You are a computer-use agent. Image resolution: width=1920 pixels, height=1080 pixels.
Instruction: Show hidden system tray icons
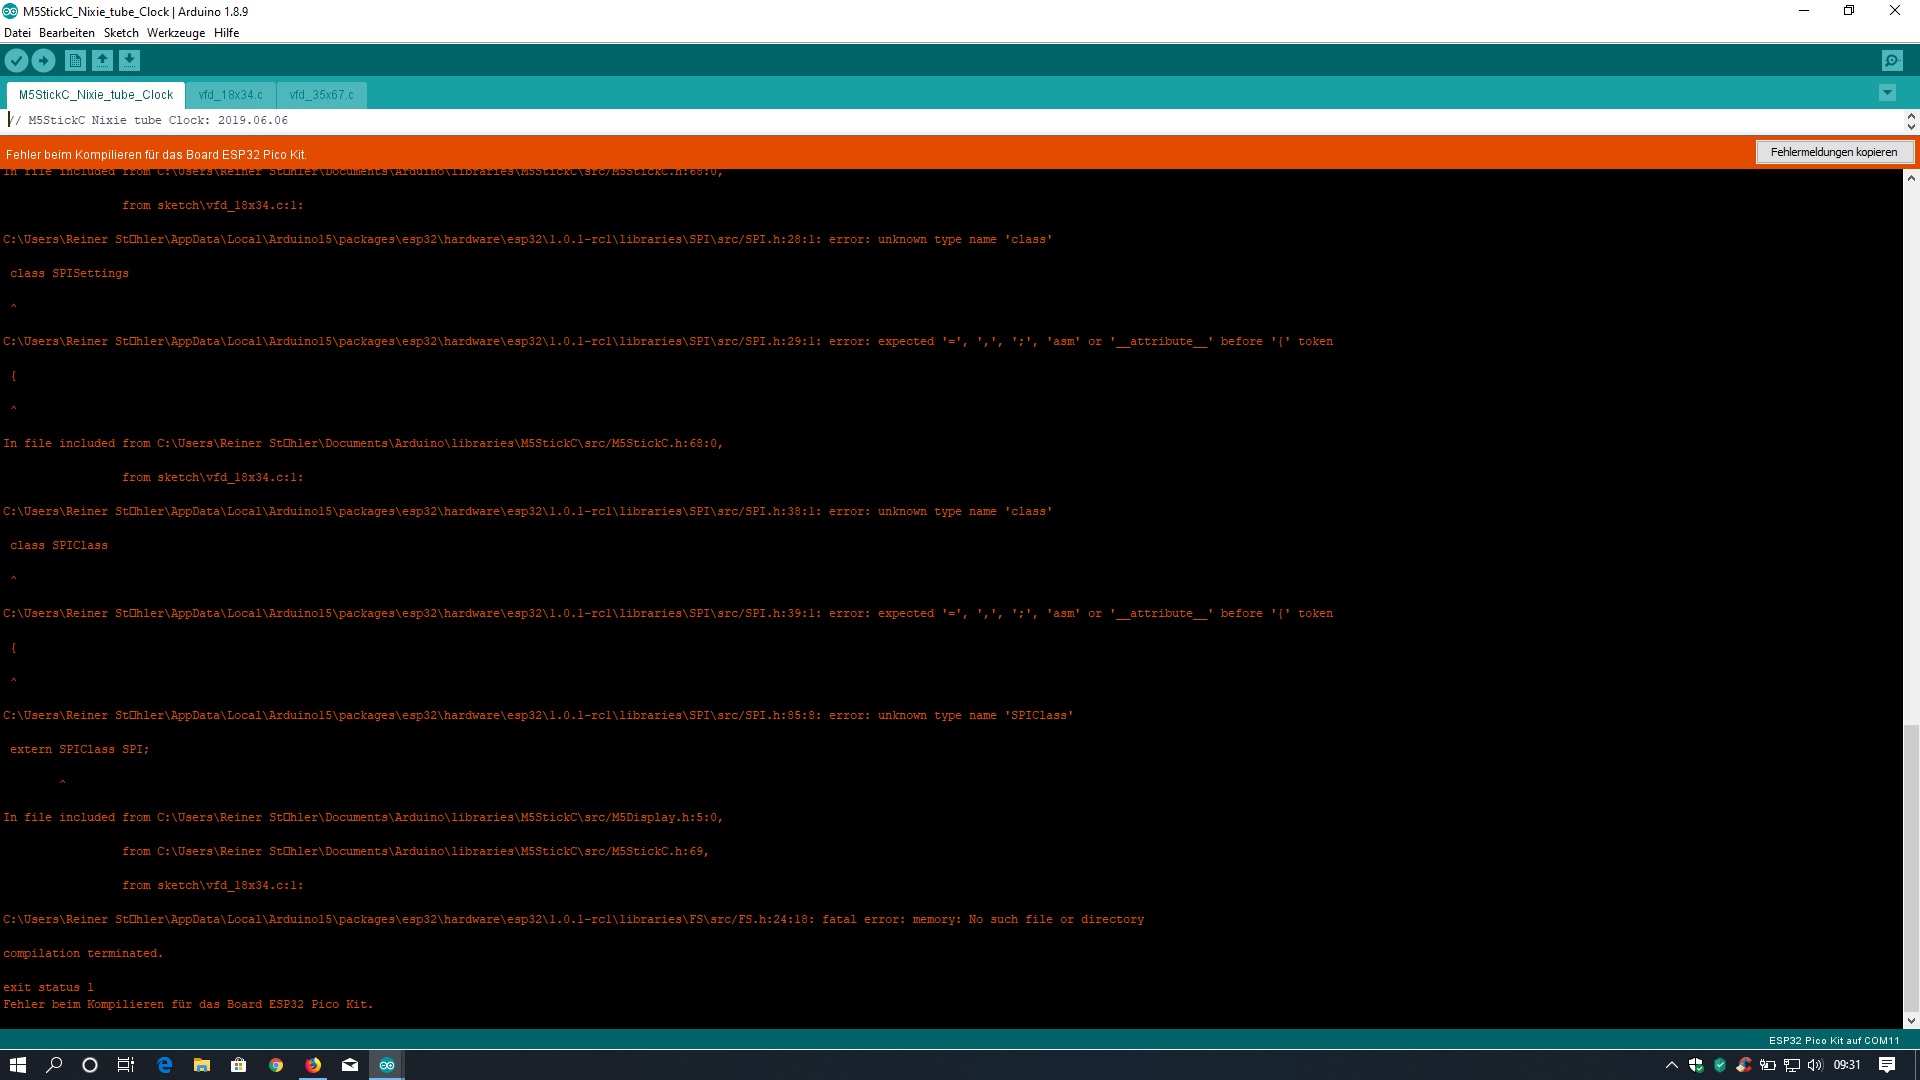1671,1065
